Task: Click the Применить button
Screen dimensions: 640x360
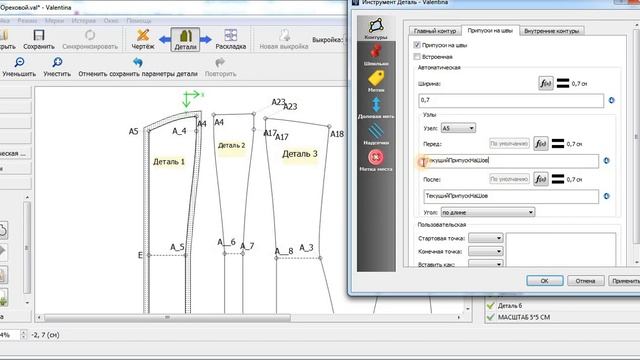Action: click(x=624, y=281)
